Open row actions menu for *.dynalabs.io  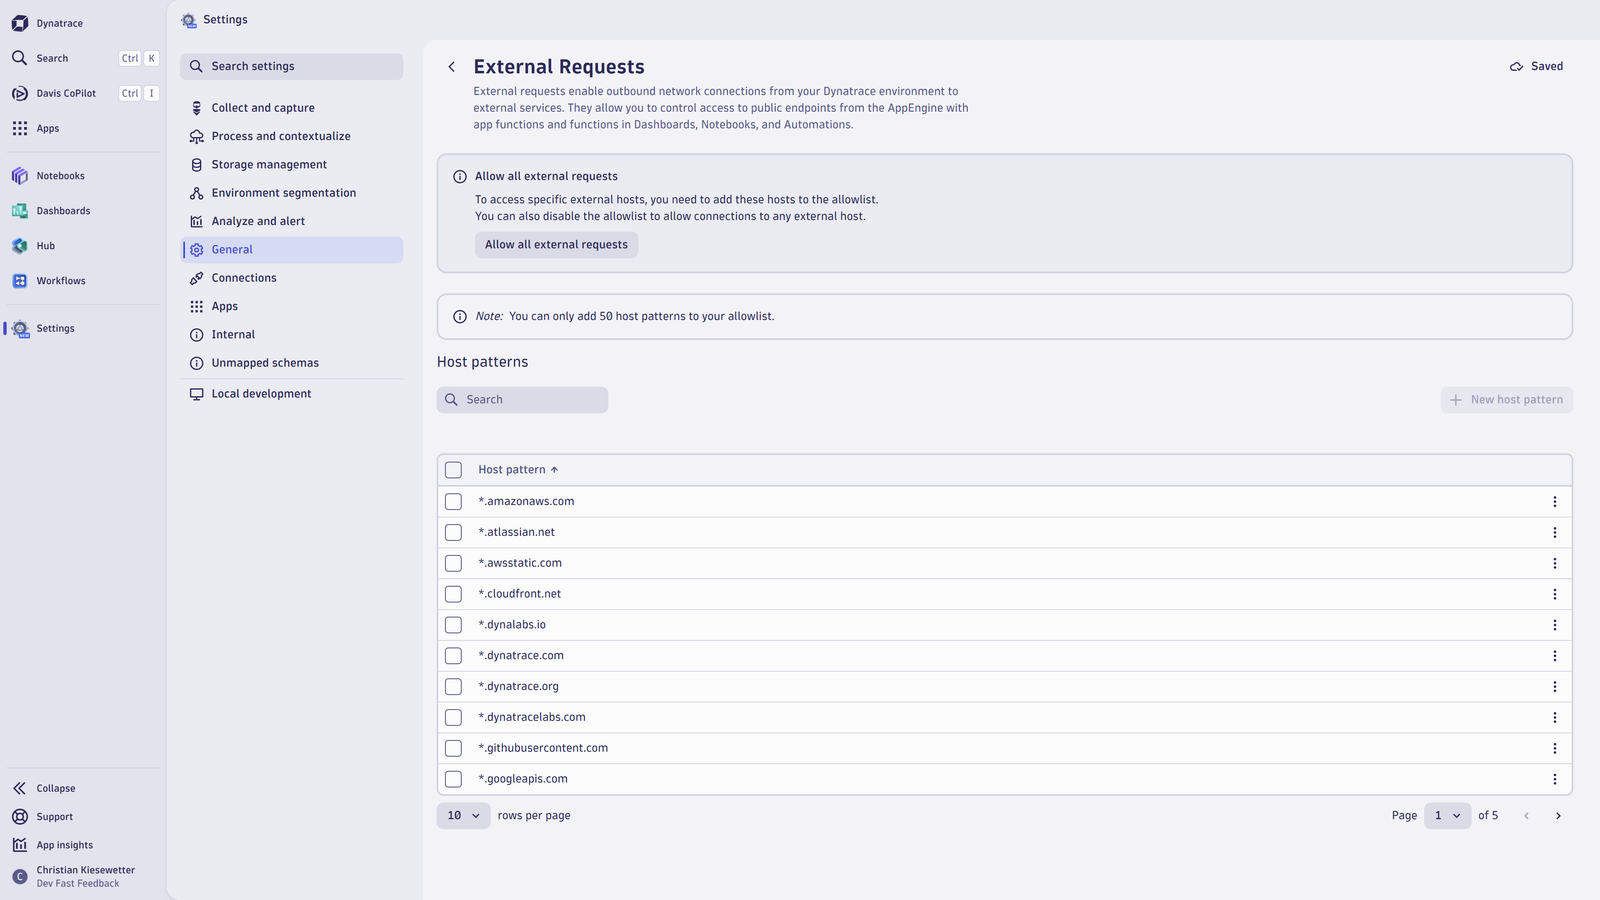[1555, 625]
